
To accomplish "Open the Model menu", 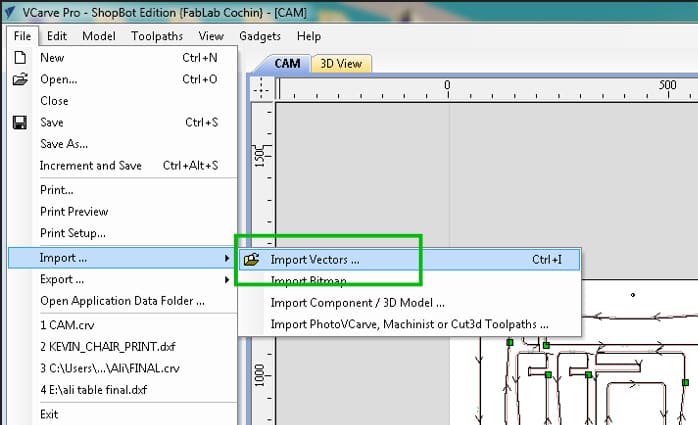I will [99, 36].
